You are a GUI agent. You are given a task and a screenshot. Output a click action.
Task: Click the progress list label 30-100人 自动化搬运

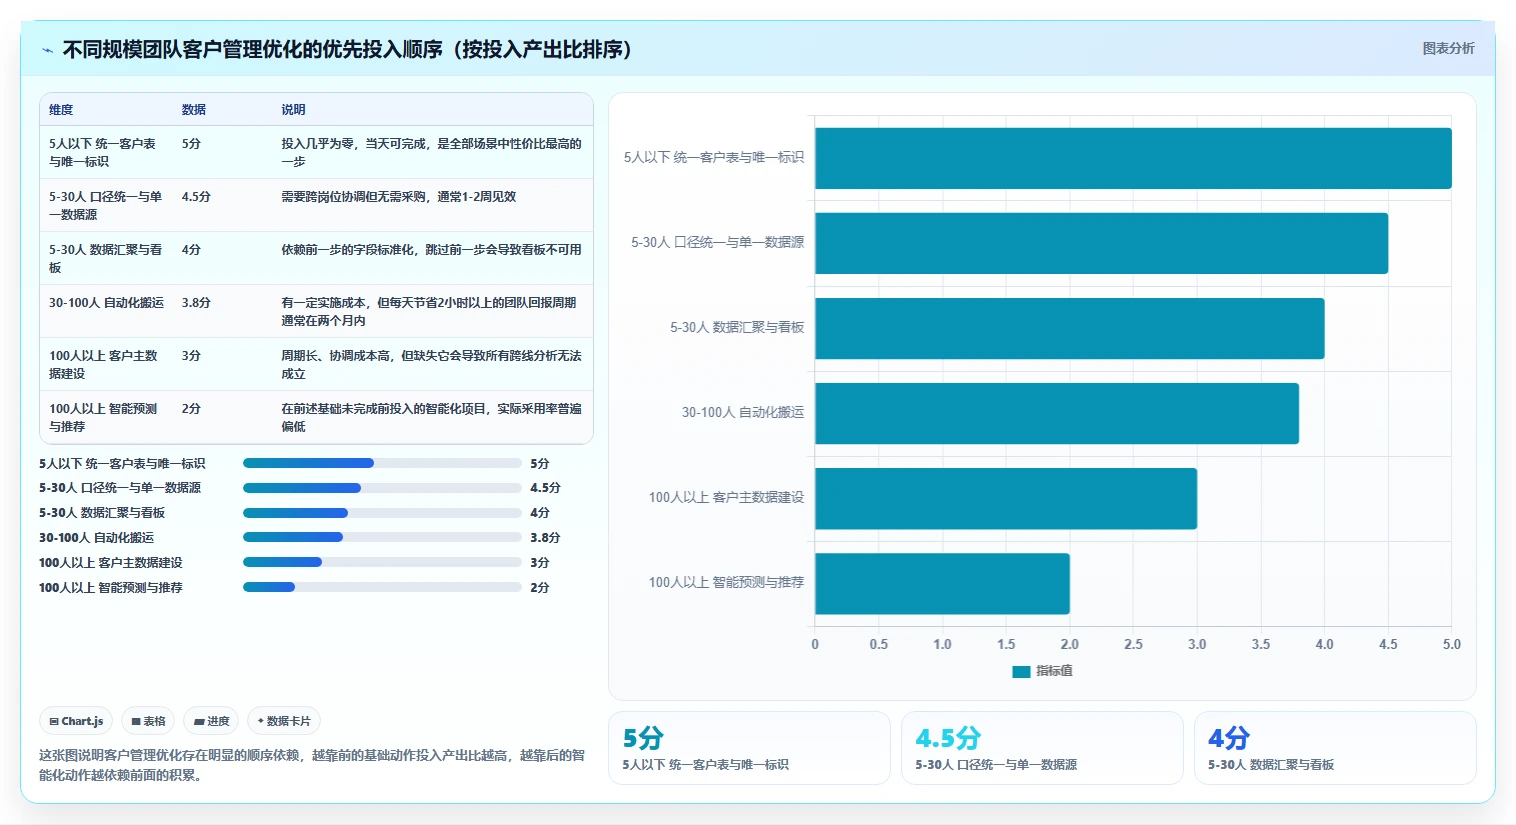click(x=96, y=537)
